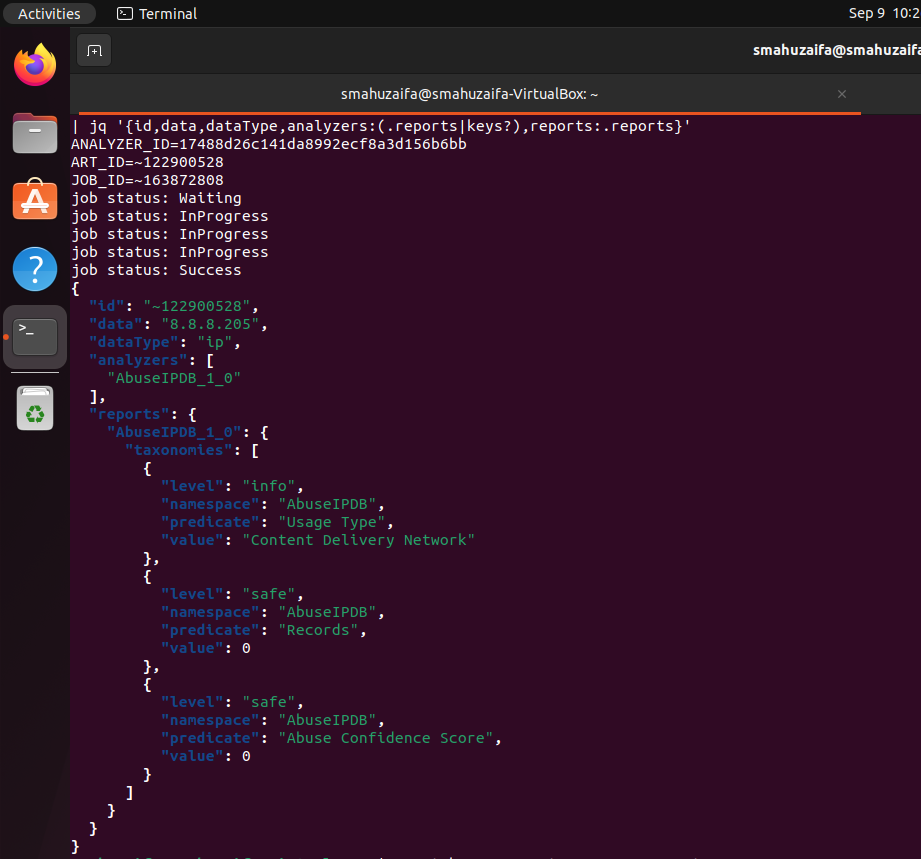Select the Terminal icon in dock
The image size is (921, 859).
34,337
